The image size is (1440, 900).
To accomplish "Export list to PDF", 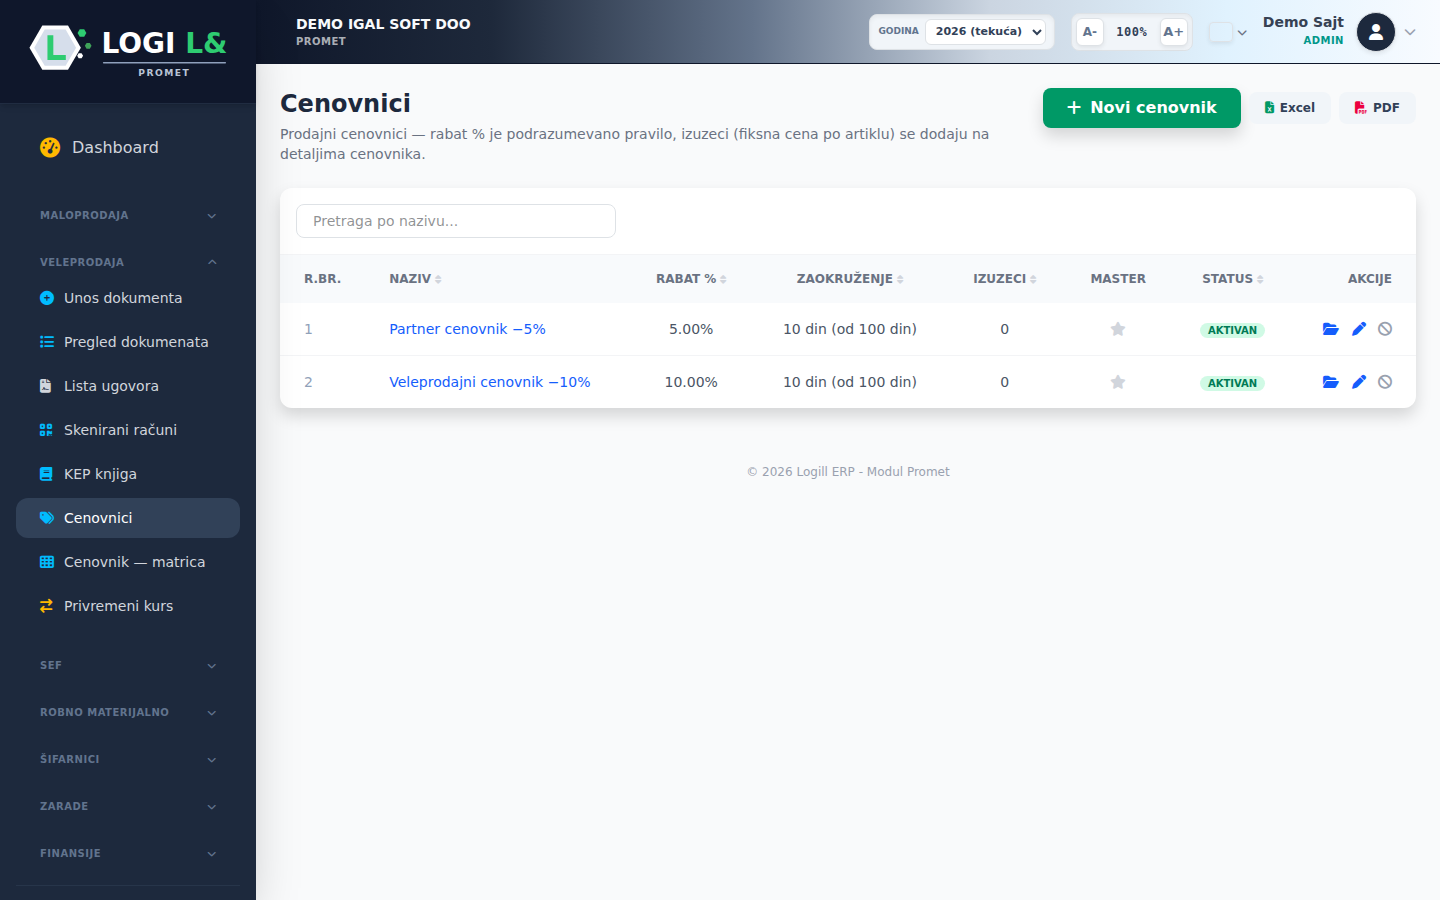I will (1377, 108).
